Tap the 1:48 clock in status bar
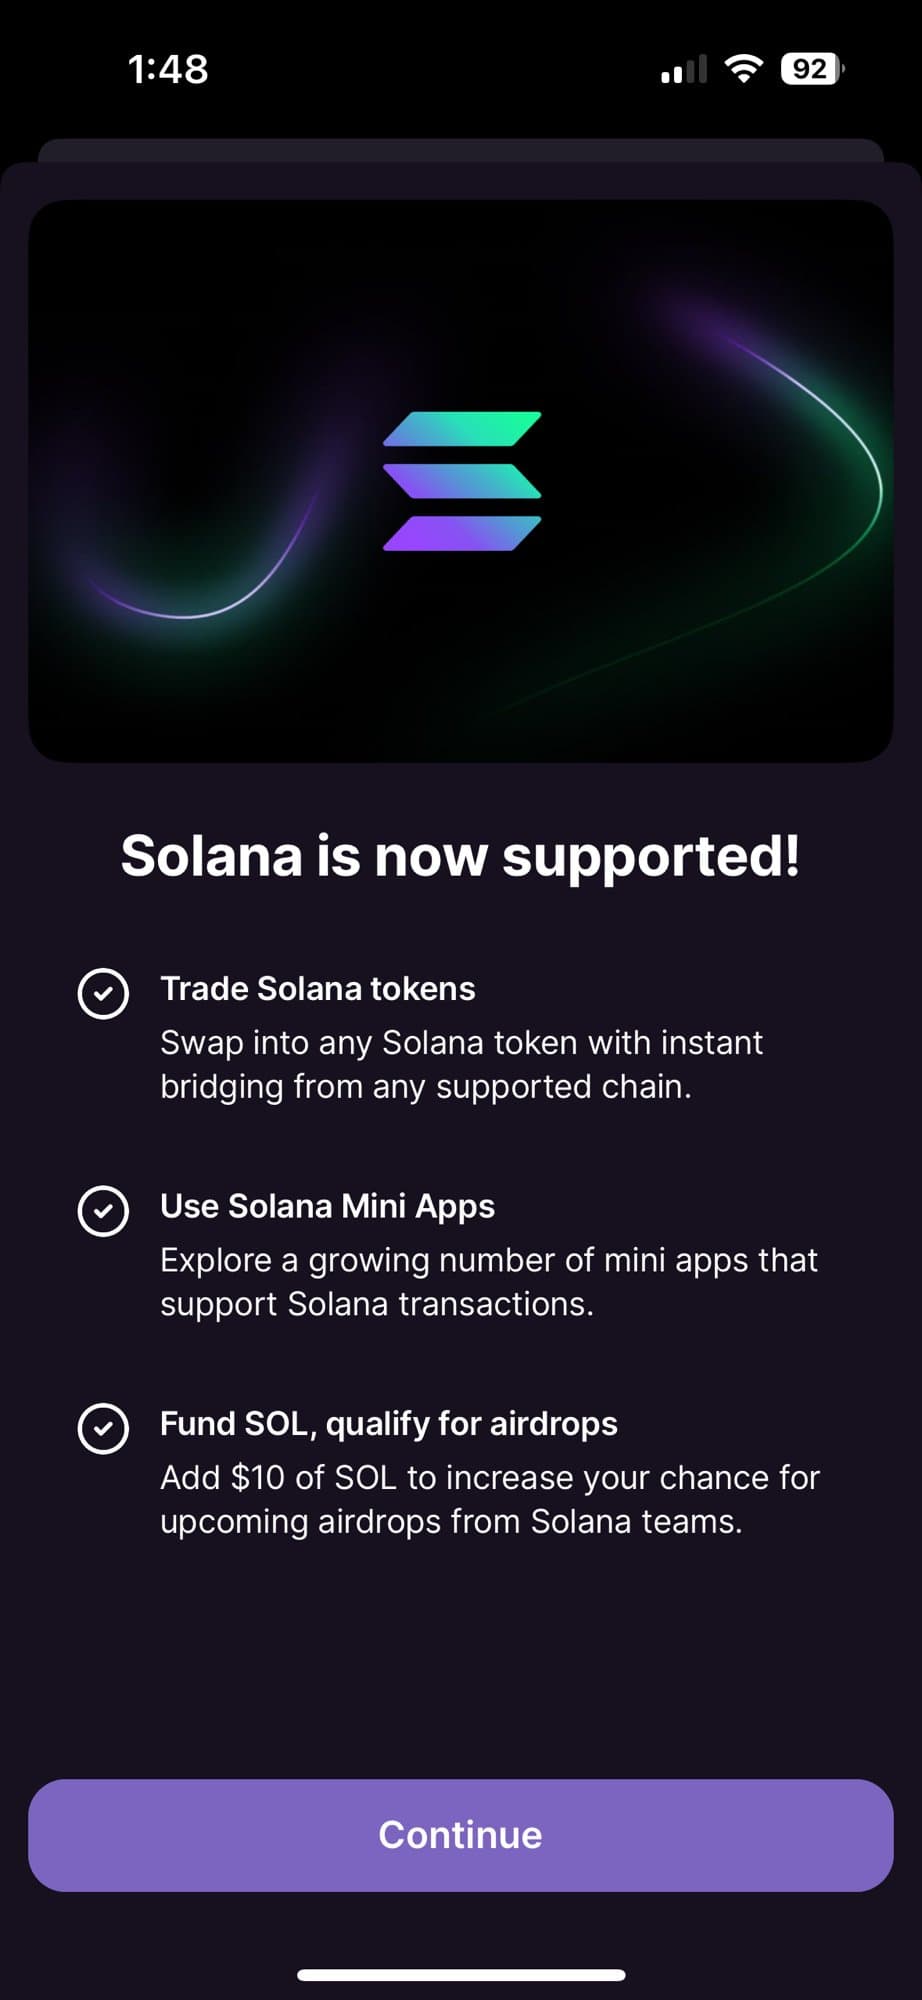Image resolution: width=922 pixels, height=2000 pixels. [168, 69]
